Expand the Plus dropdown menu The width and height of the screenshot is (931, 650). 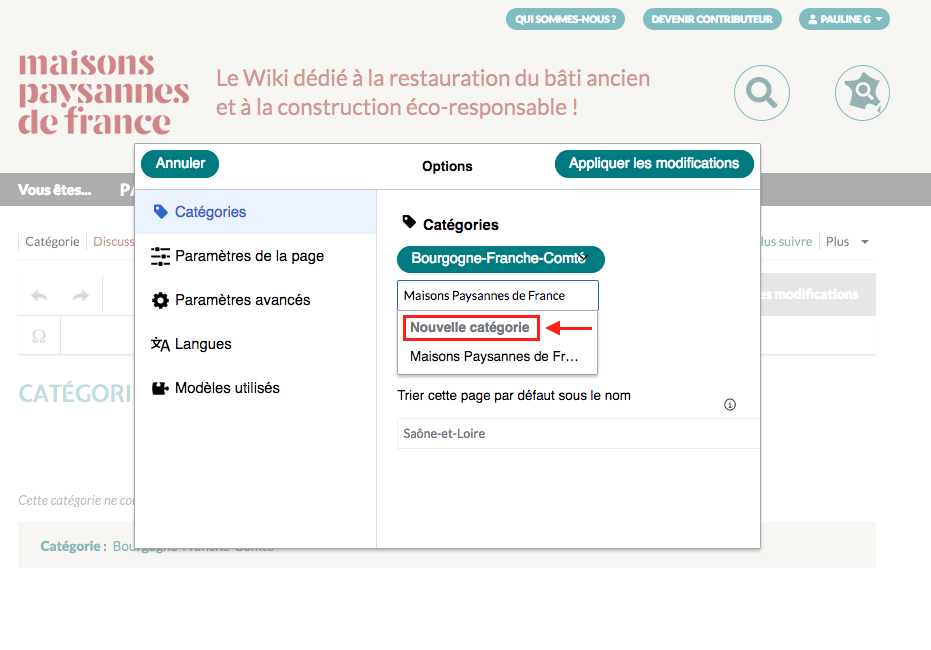click(846, 242)
